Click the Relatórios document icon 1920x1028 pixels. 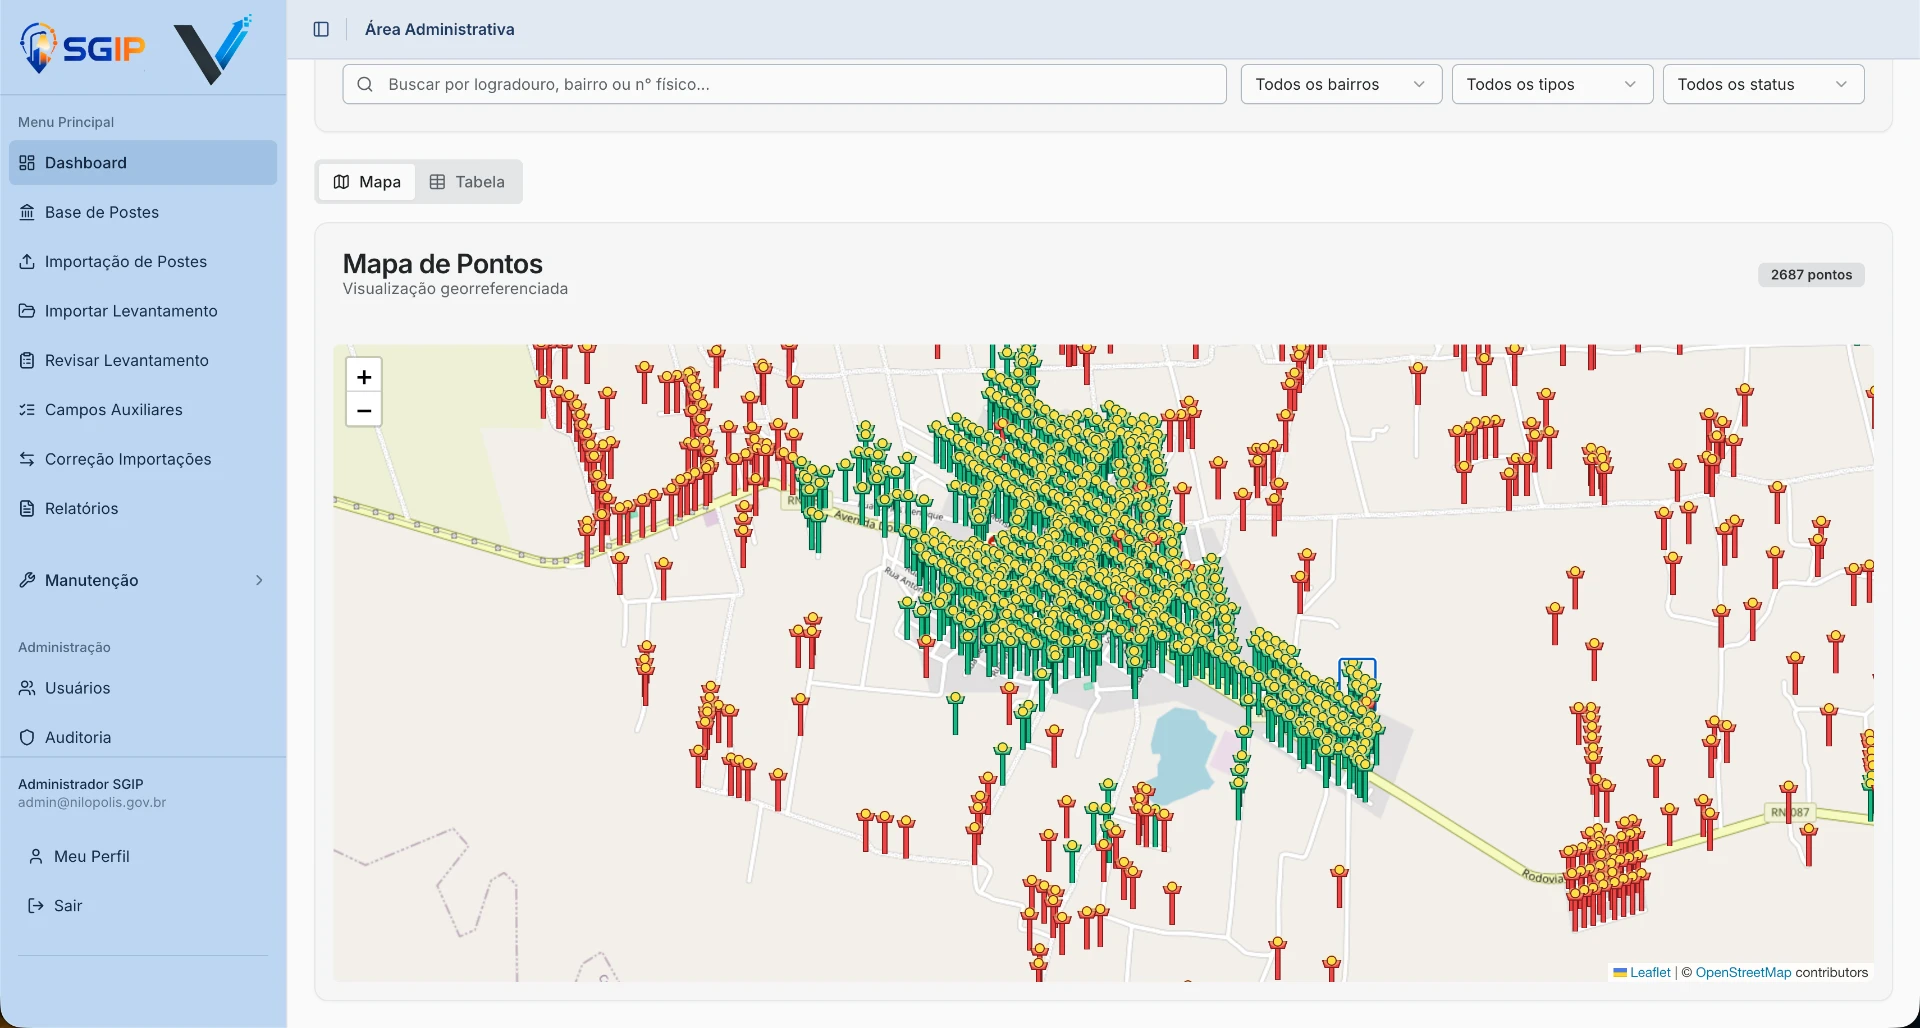tap(27, 508)
